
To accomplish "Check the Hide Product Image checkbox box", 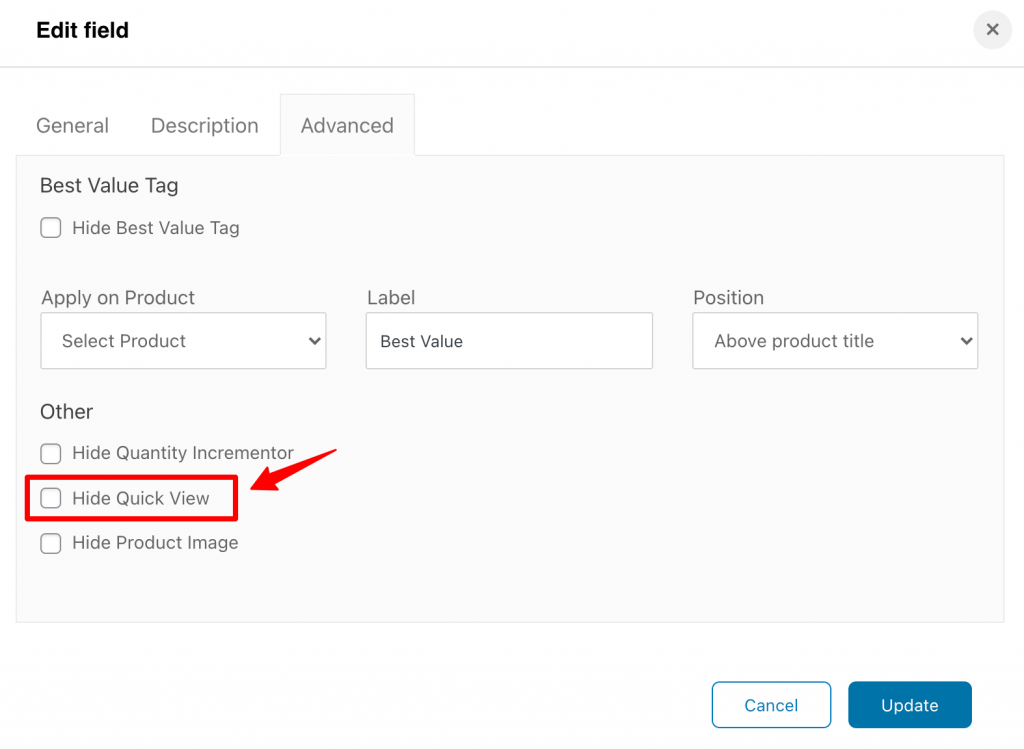I will (x=51, y=543).
